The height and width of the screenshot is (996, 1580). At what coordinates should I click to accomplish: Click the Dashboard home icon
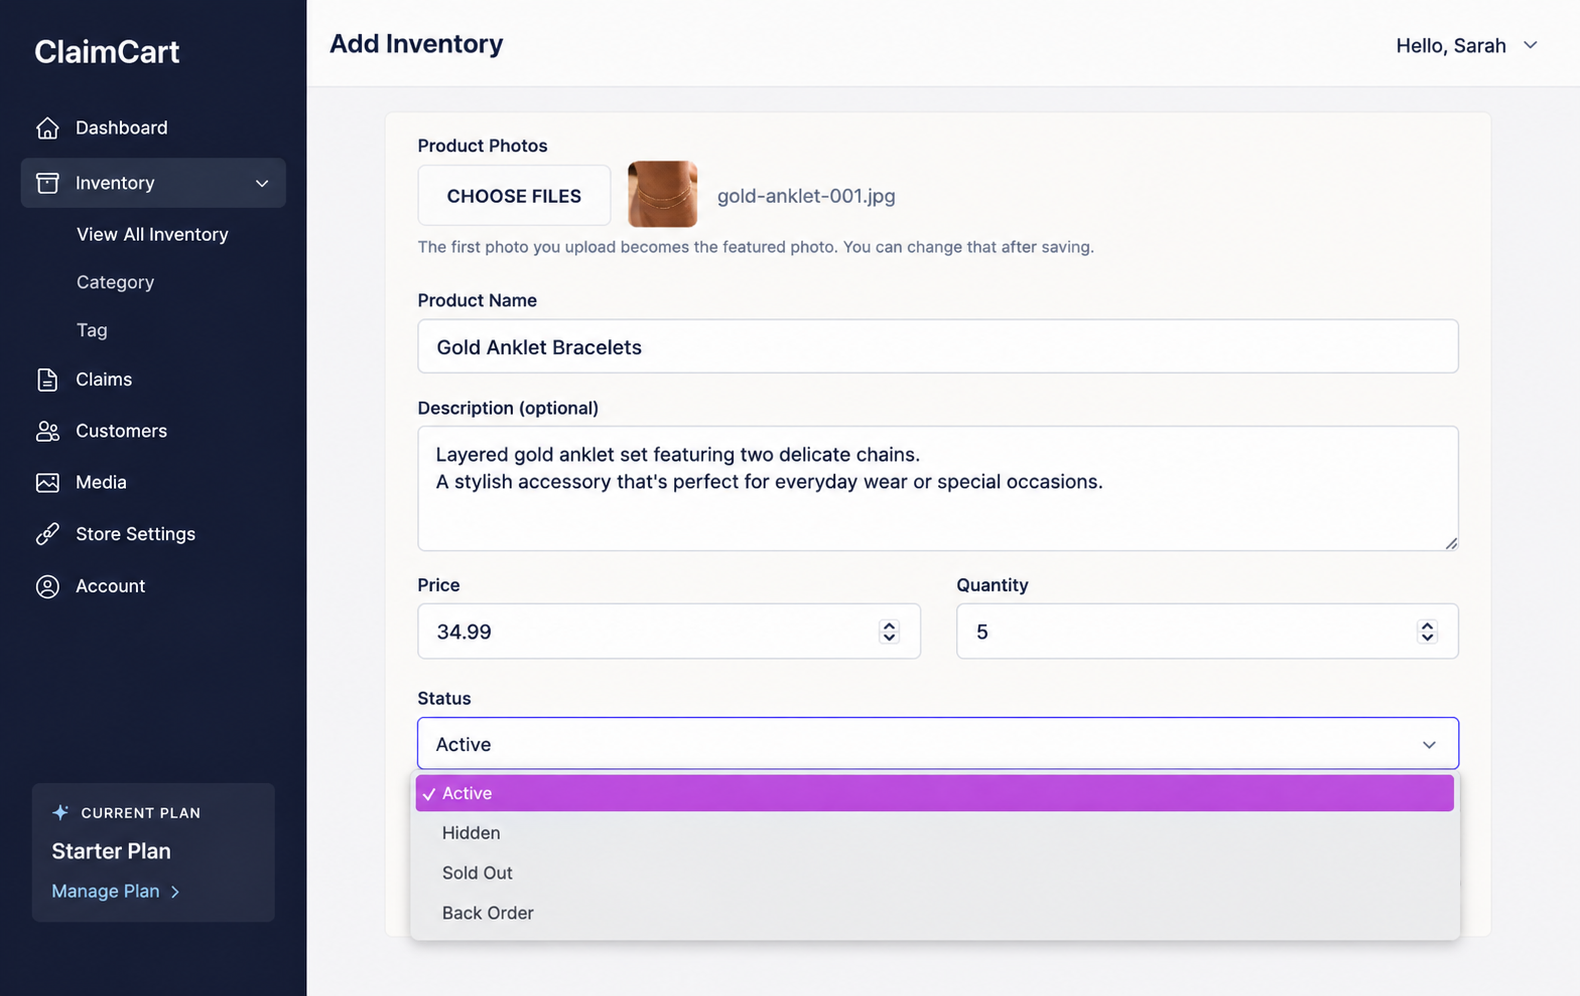click(47, 128)
